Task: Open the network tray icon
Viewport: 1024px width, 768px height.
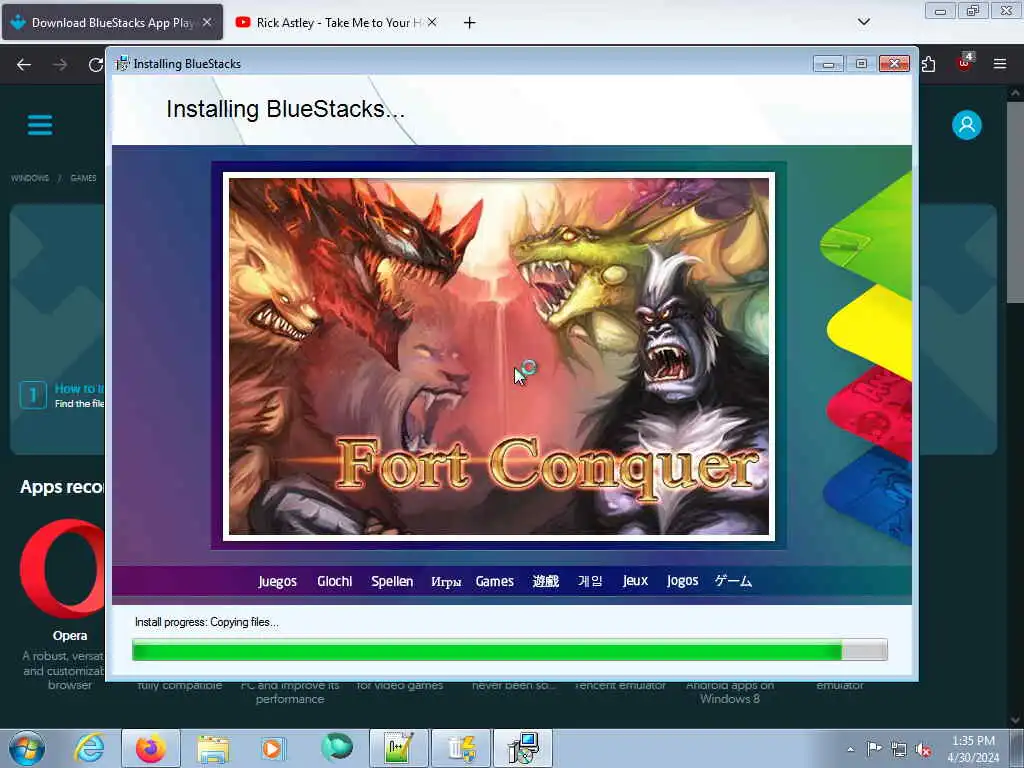Action: 899,750
